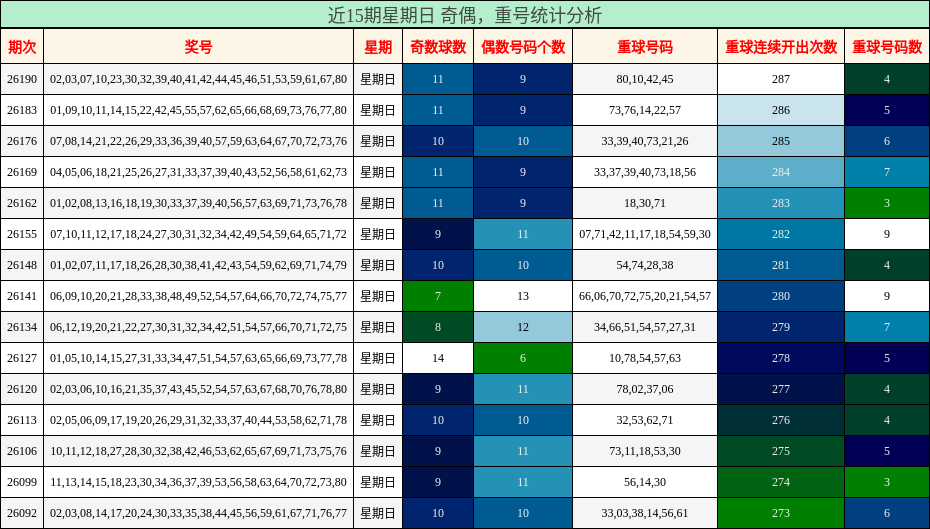Click consecutive count cell 284
The image size is (930, 529).
click(x=781, y=172)
